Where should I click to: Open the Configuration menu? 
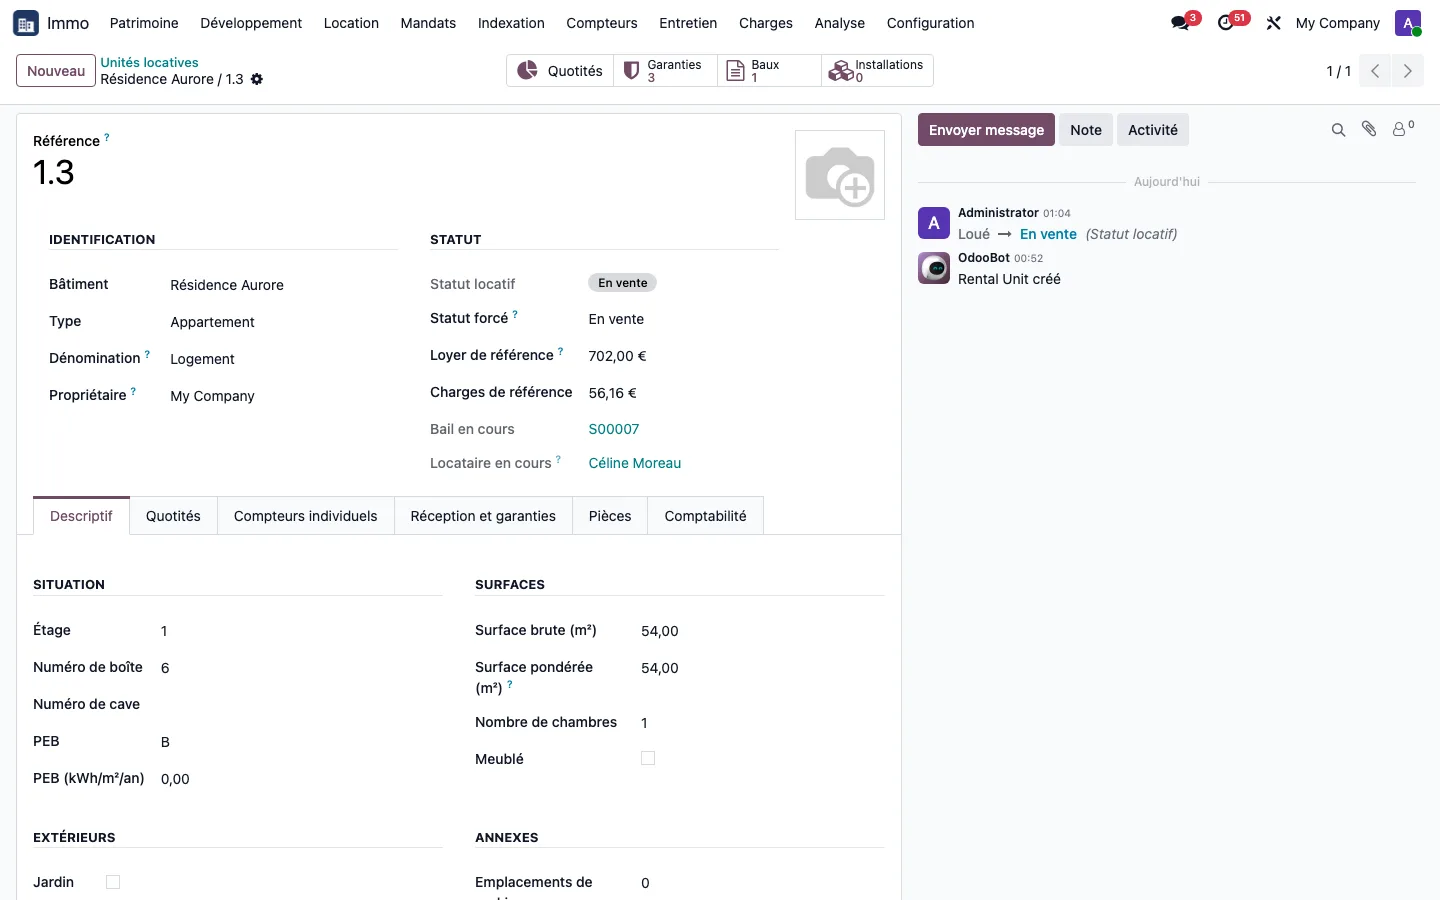coord(930,23)
